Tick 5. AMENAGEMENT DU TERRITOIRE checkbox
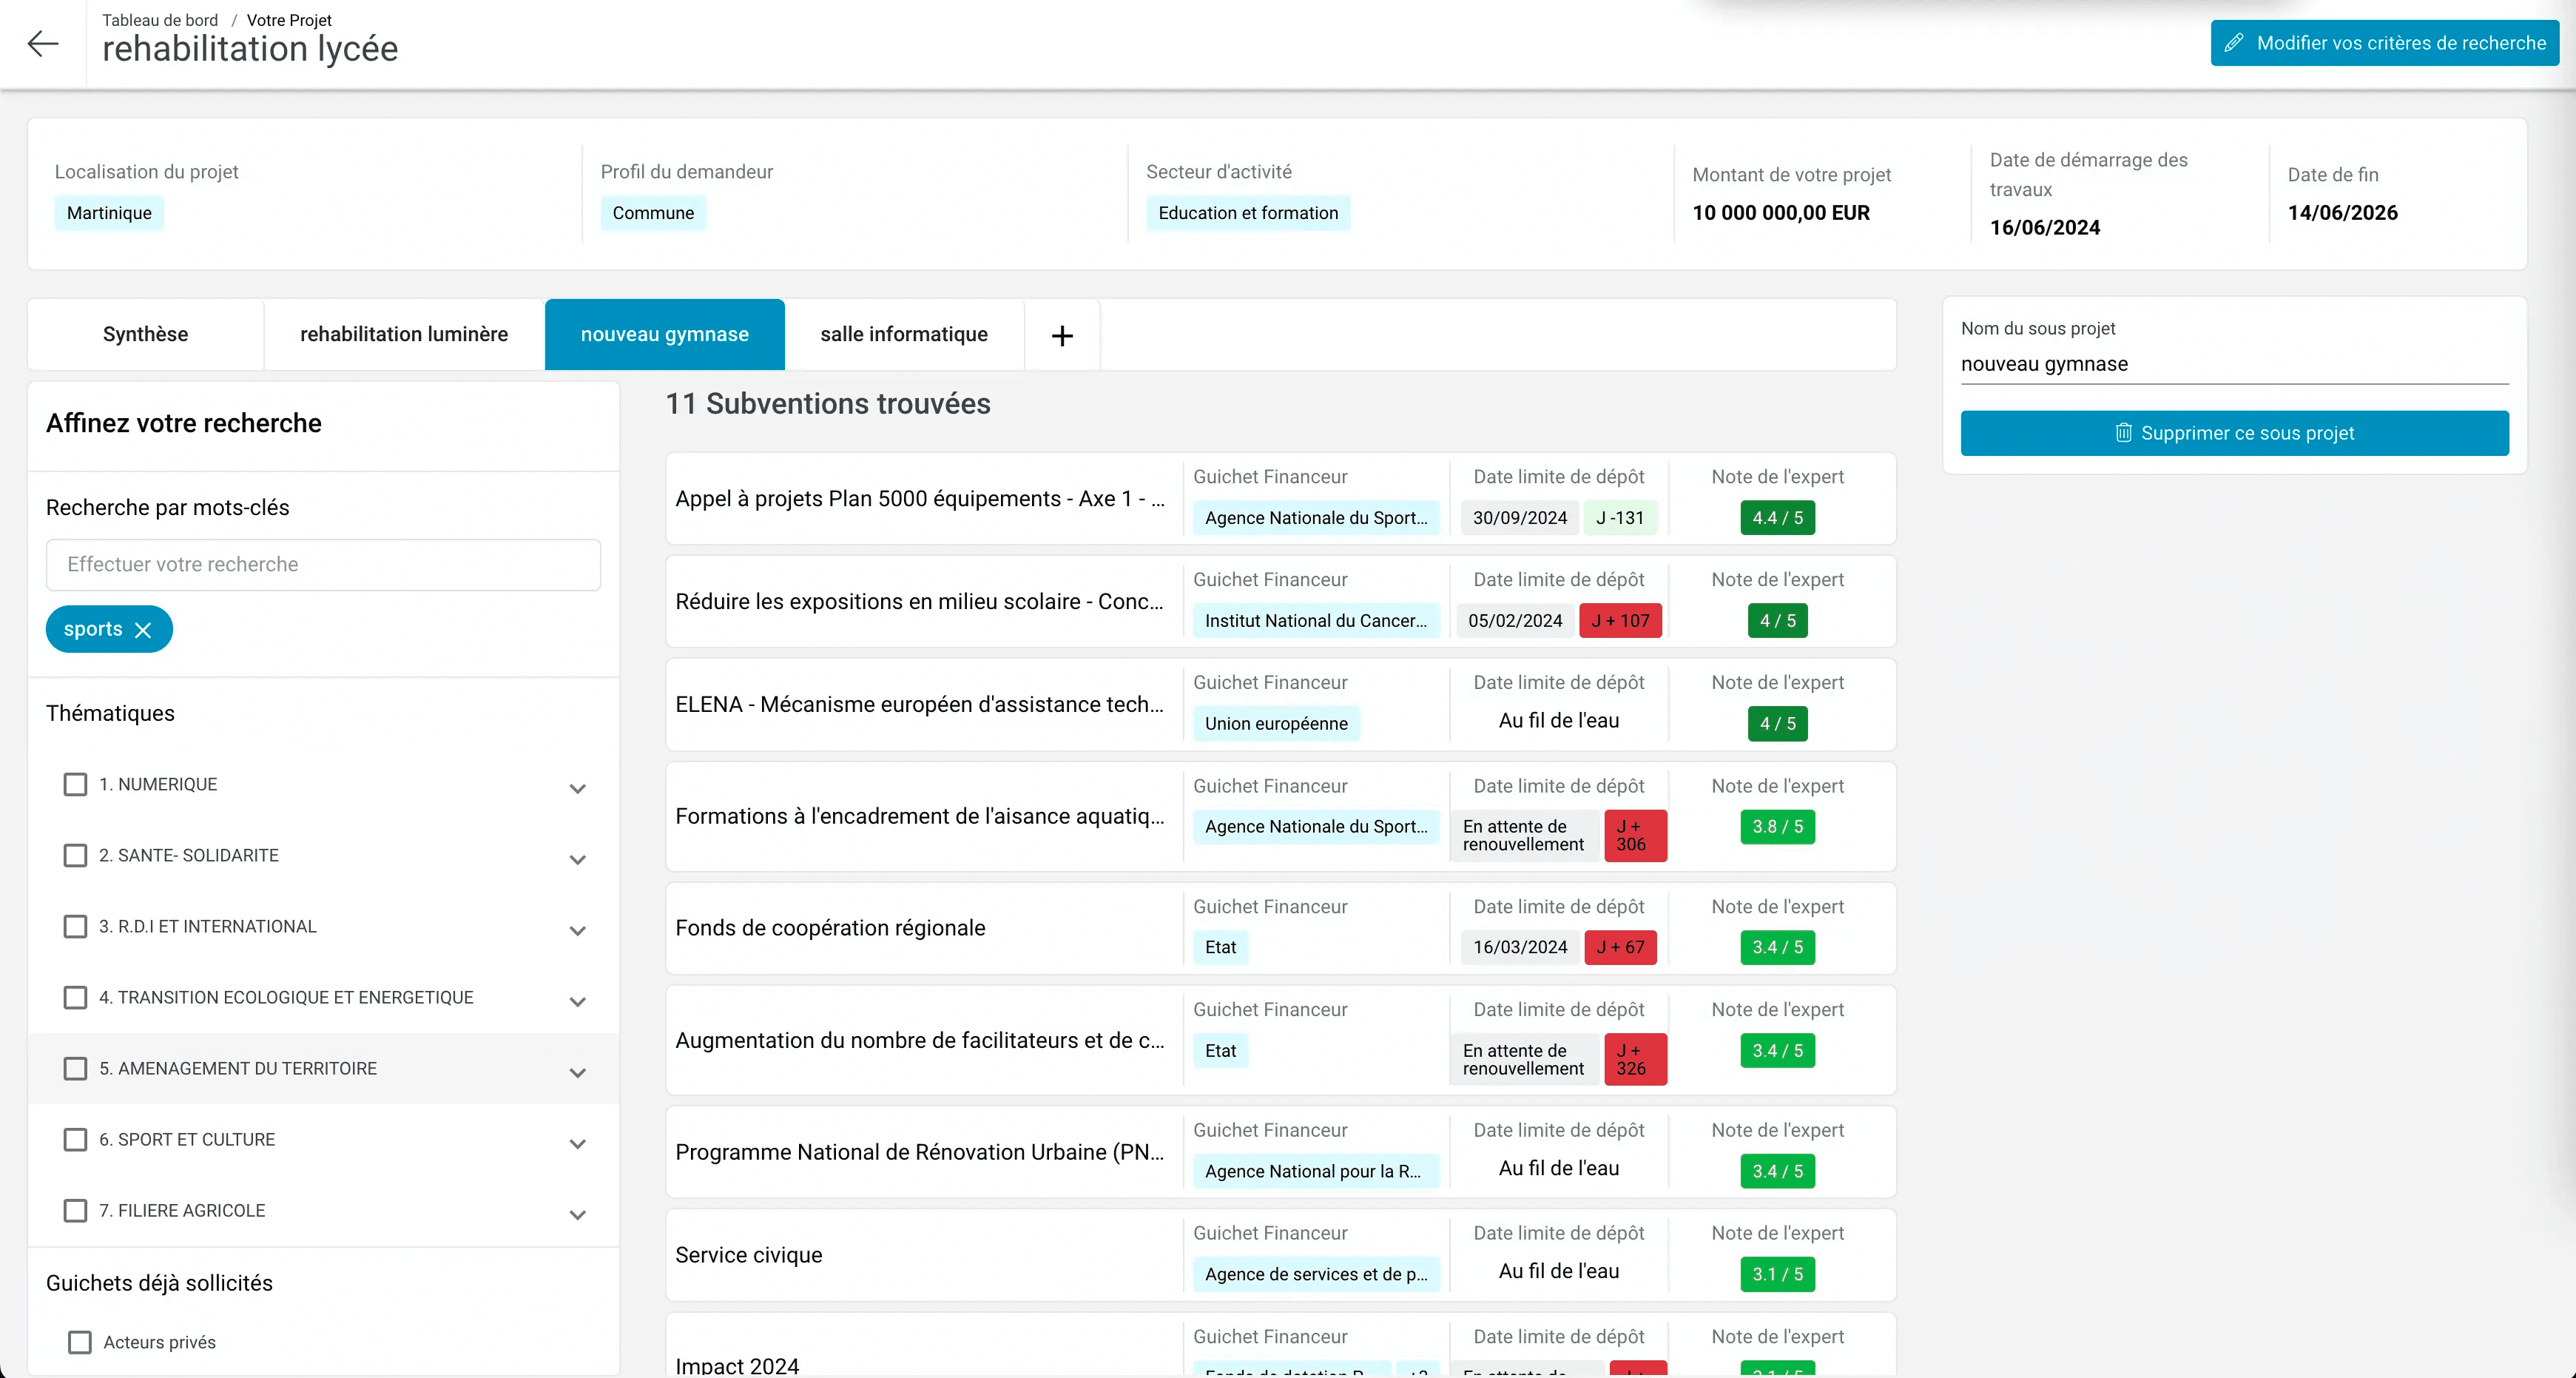The width and height of the screenshot is (2576, 1378). (x=75, y=1068)
